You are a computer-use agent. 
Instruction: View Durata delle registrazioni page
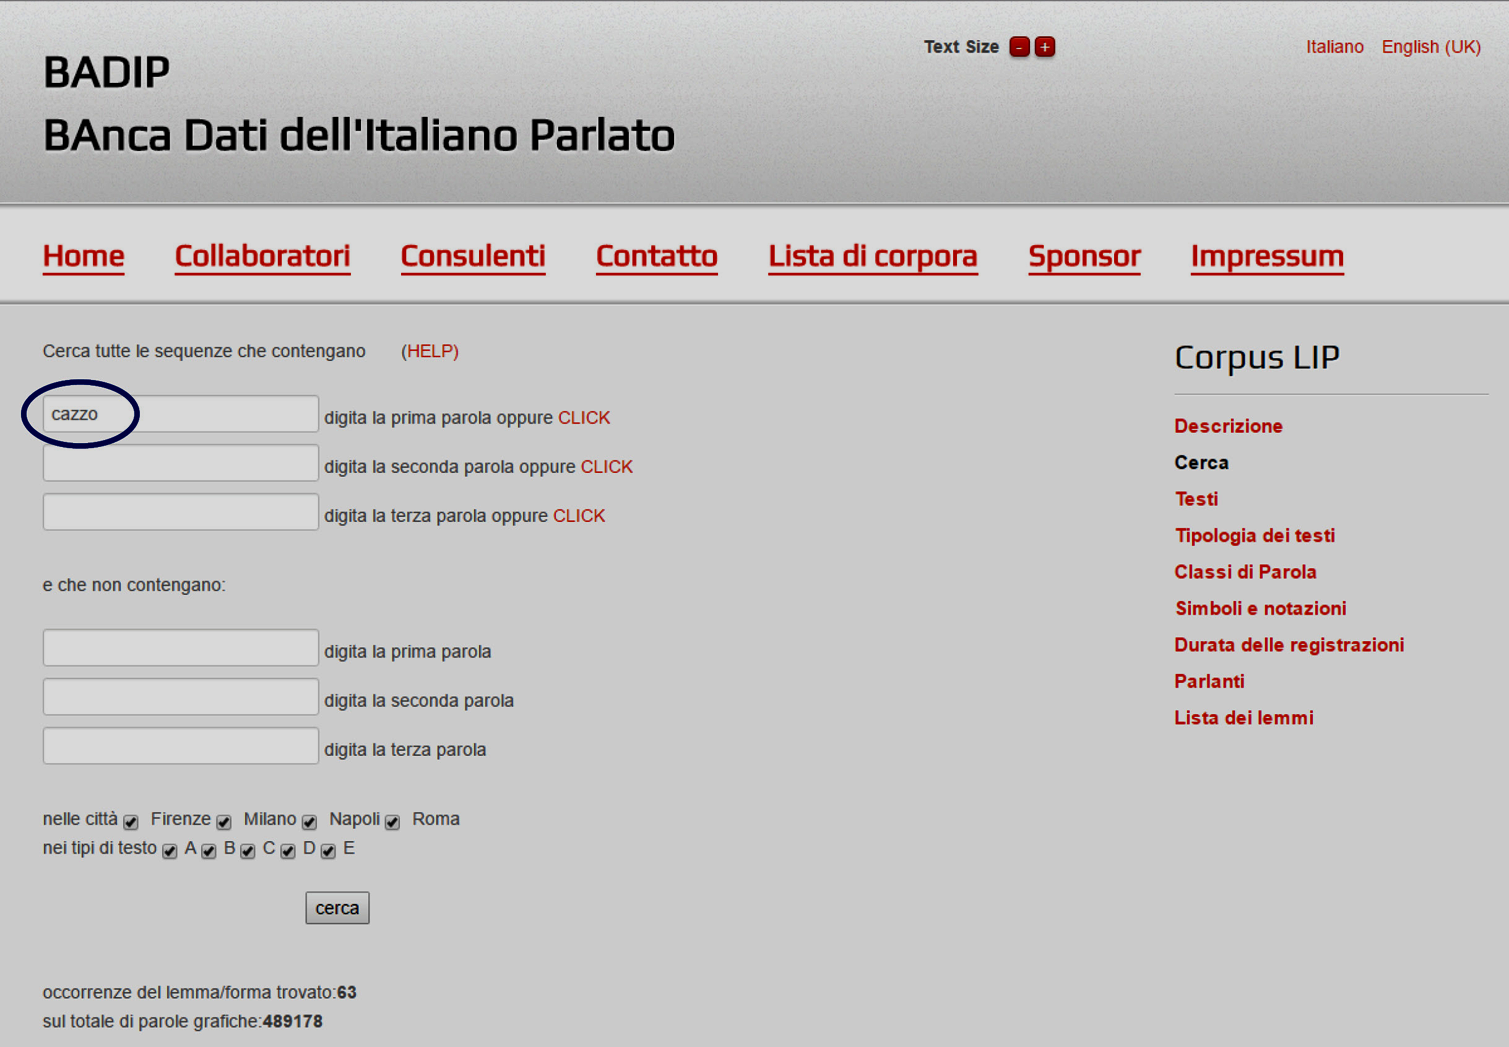1288,645
